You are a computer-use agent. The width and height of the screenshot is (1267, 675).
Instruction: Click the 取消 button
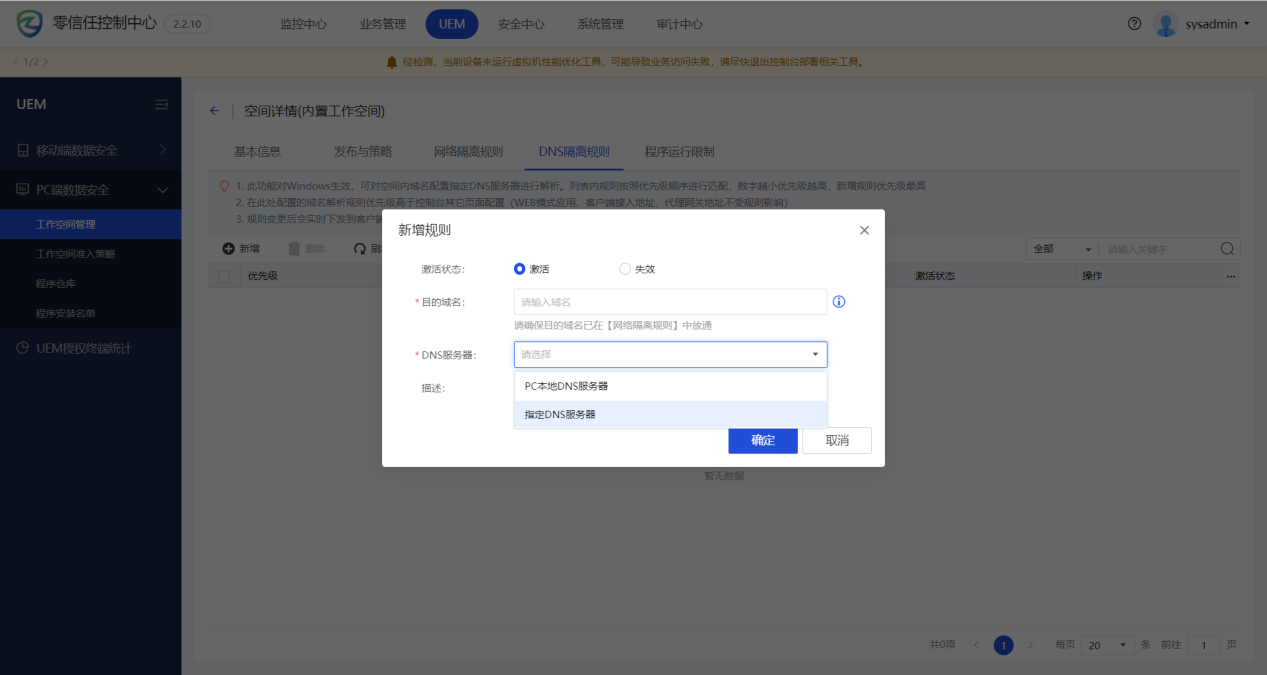(x=836, y=440)
